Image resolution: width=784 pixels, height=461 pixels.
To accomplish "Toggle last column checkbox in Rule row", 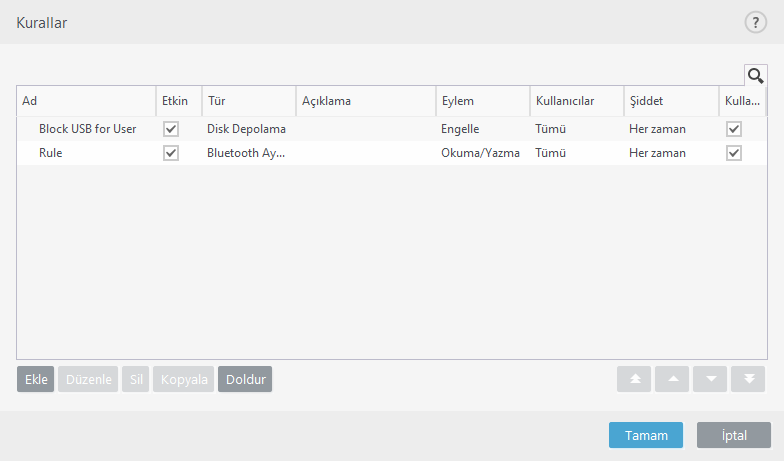I will pyautogui.click(x=734, y=153).
